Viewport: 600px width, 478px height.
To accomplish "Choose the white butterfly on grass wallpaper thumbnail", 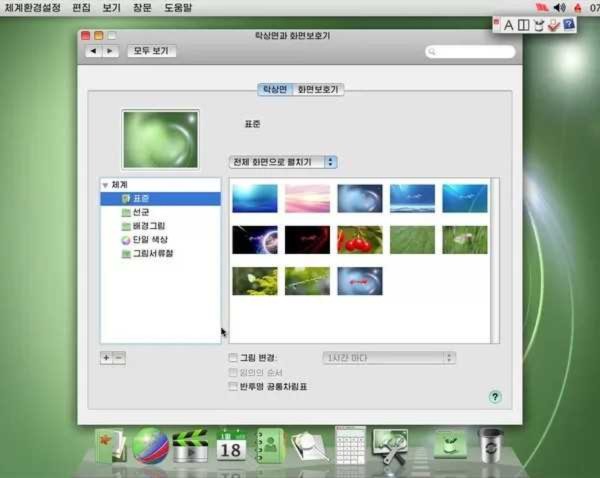I will [x=465, y=240].
